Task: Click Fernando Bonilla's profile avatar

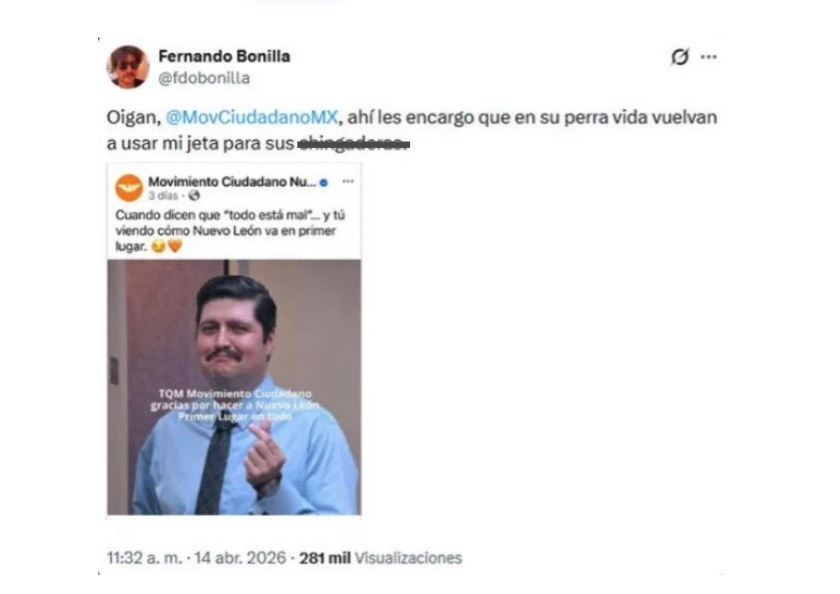Action: [x=128, y=66]
